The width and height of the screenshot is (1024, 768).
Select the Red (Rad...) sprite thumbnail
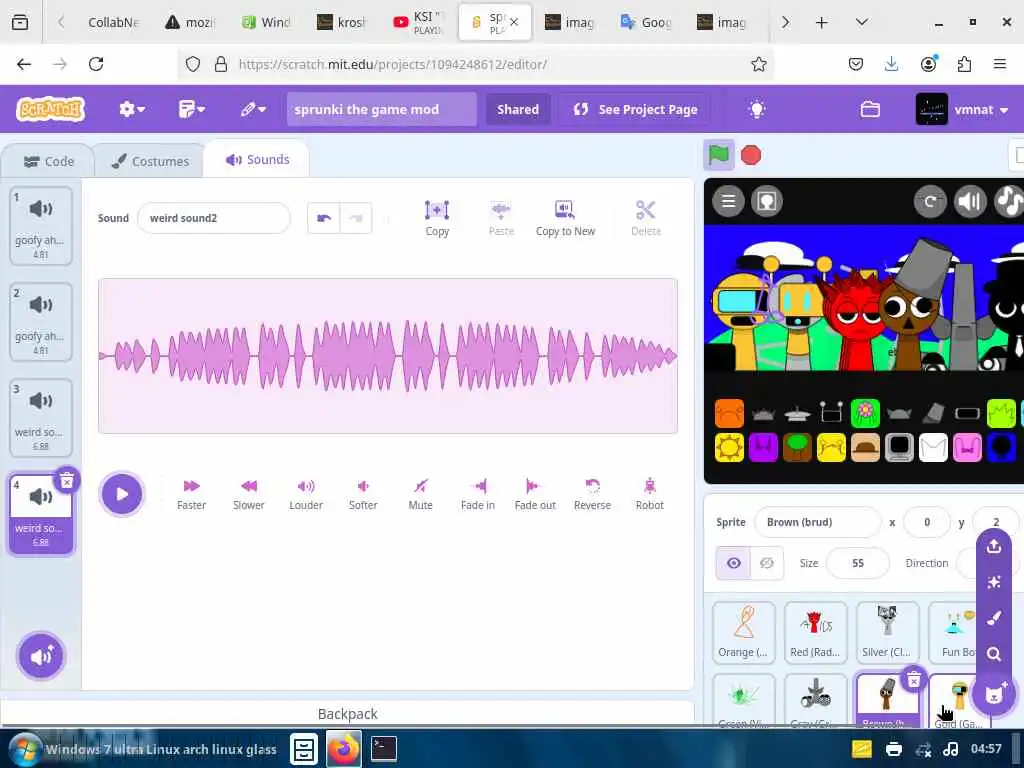pos(815,632)
